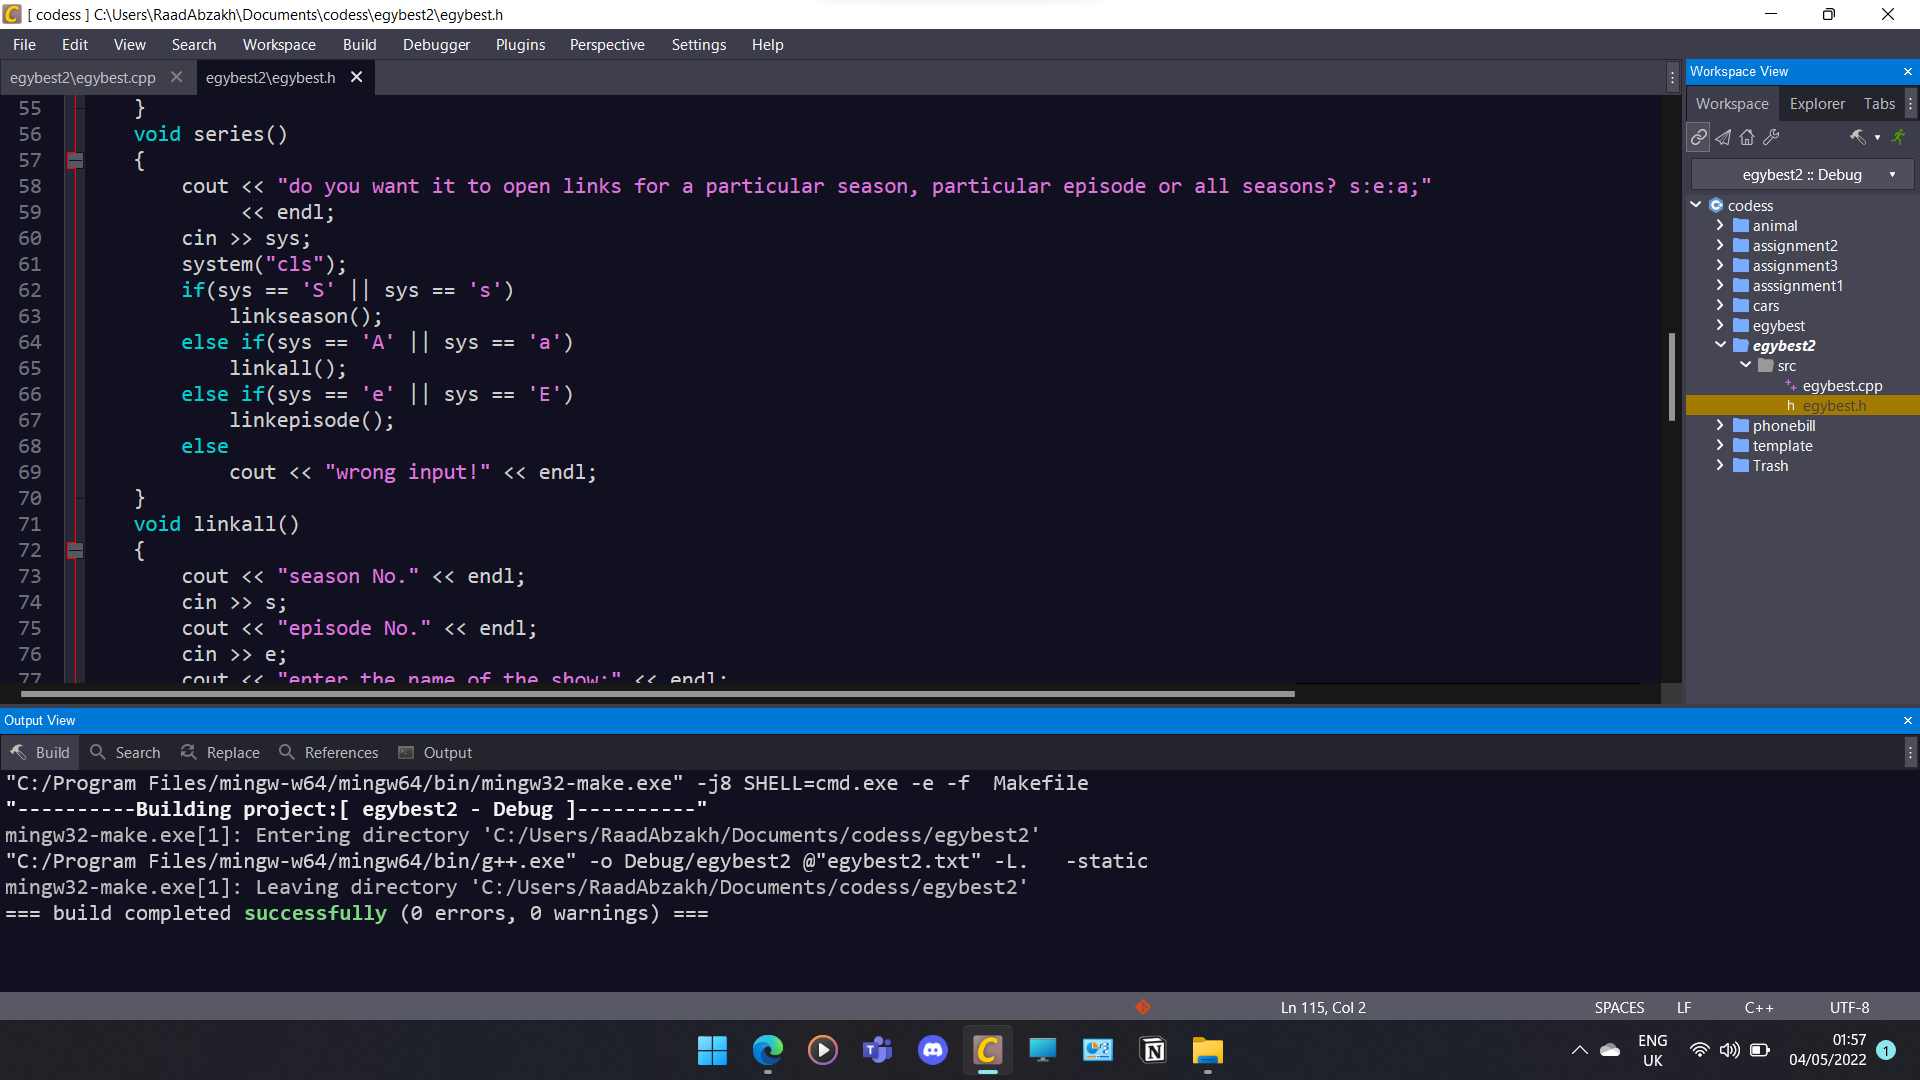The height and width of the screenshot is (1080, 1920).
Task: Open Microsoft Teams from the taskbar
Action: (x=877, y=1050)
